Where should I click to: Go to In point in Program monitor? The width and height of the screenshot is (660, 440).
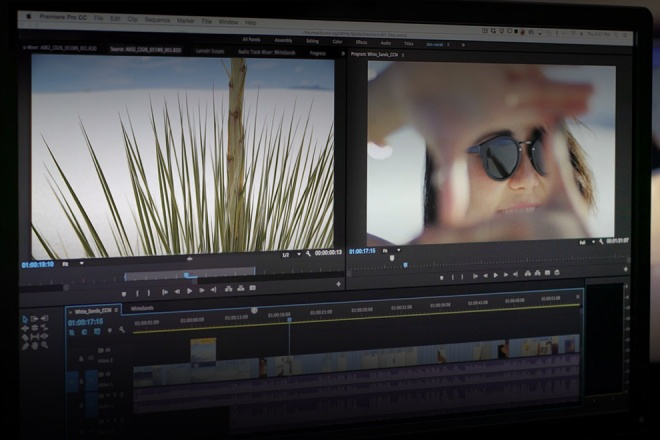coord(475,276)
